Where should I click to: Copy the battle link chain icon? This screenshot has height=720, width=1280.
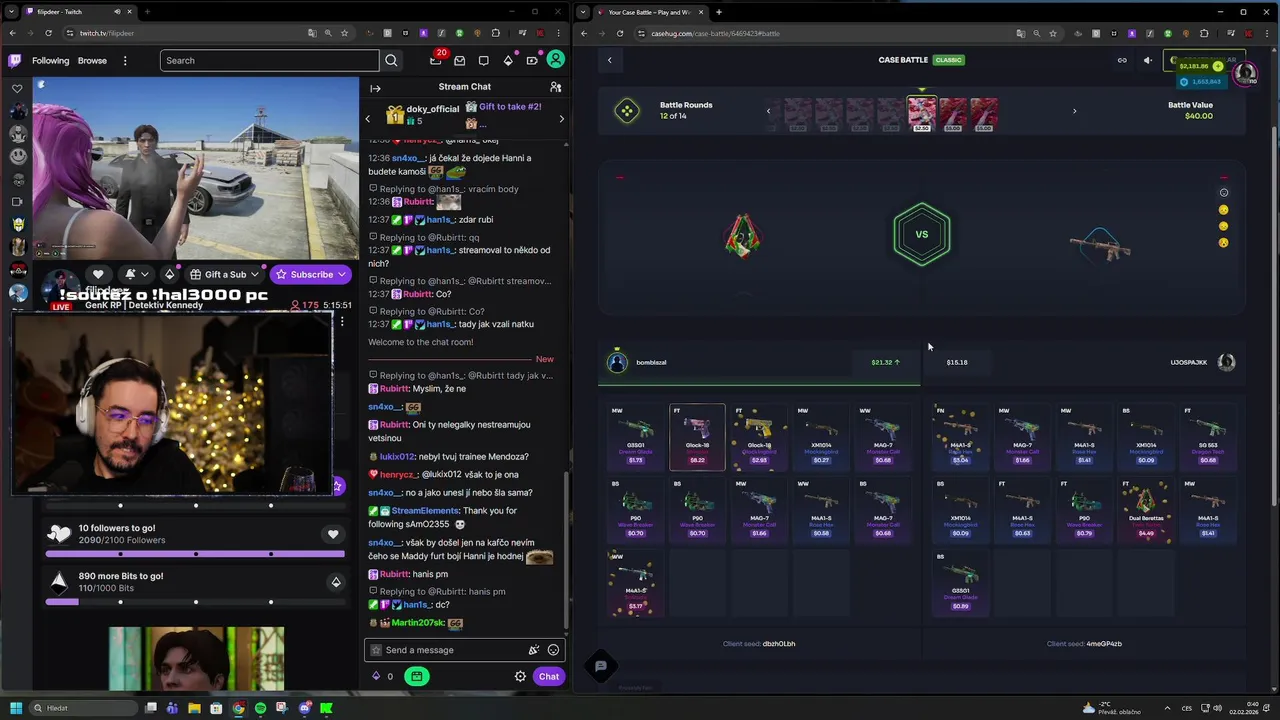[x=1122, y=60]
